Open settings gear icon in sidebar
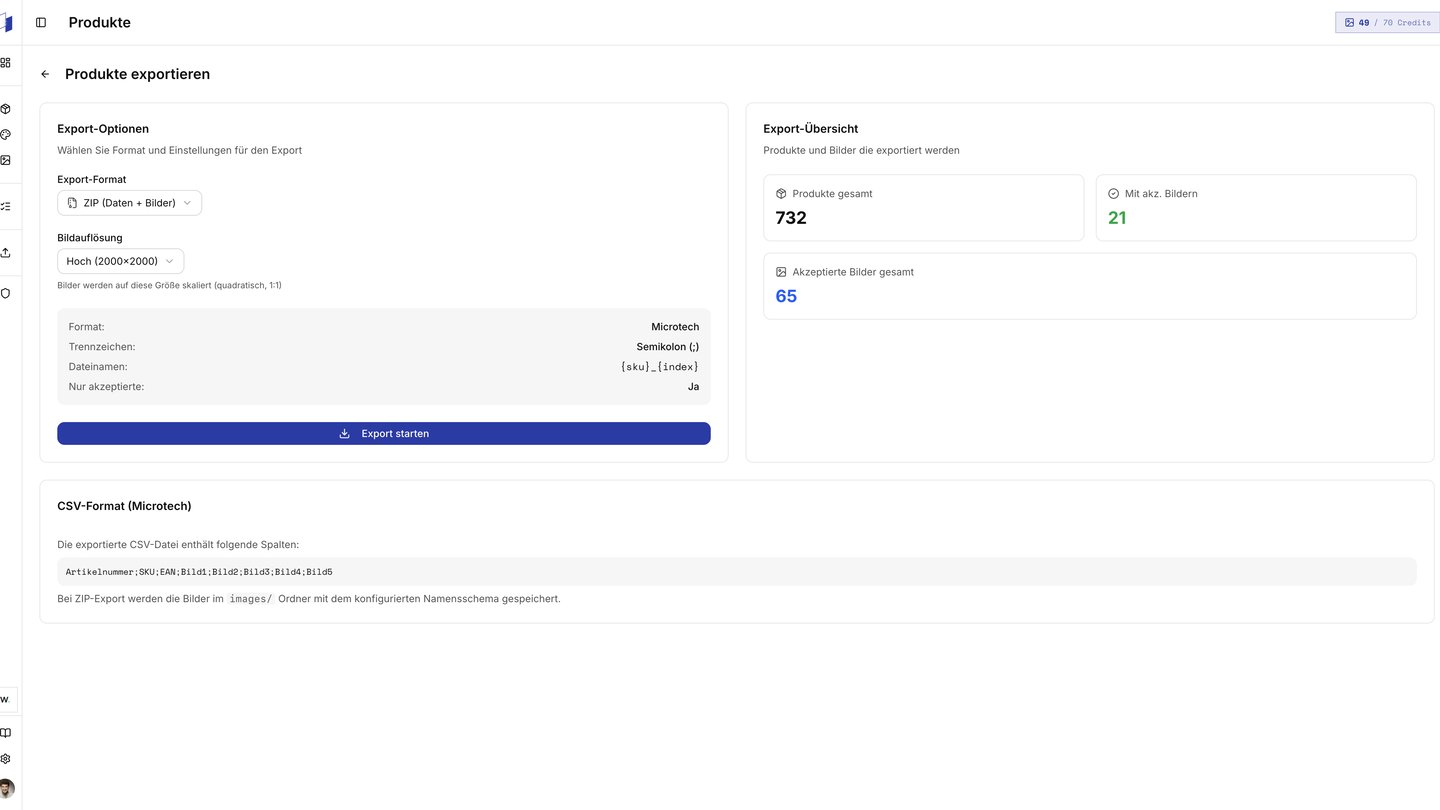This screenshot has width=1440, height=810. [x=5, y=759]
